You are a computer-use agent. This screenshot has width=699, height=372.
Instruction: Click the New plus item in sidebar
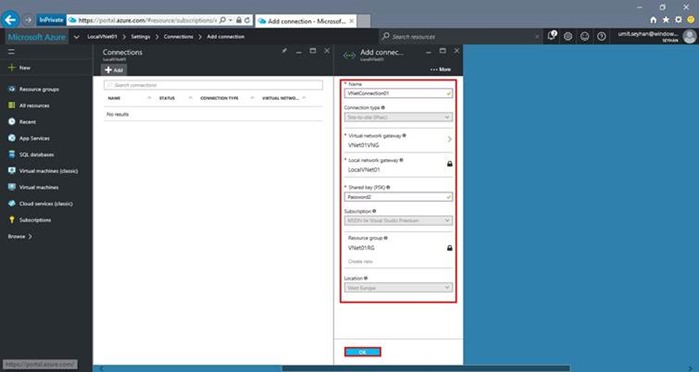[x=20, y=68]
